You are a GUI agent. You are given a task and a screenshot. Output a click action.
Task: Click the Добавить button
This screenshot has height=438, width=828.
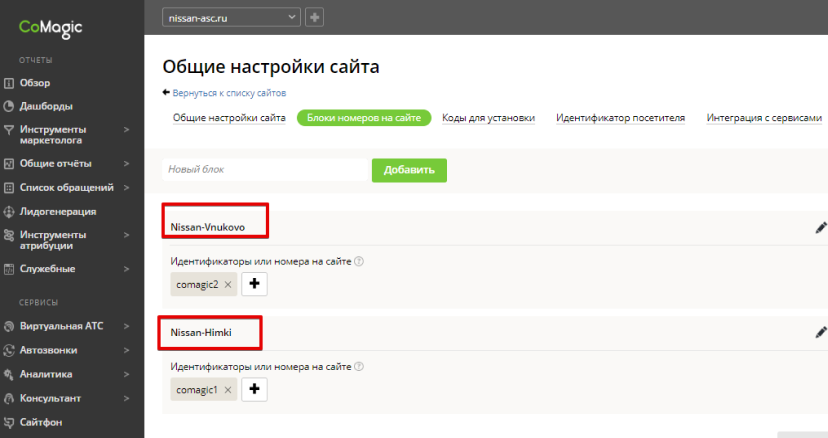pos(409,170)
